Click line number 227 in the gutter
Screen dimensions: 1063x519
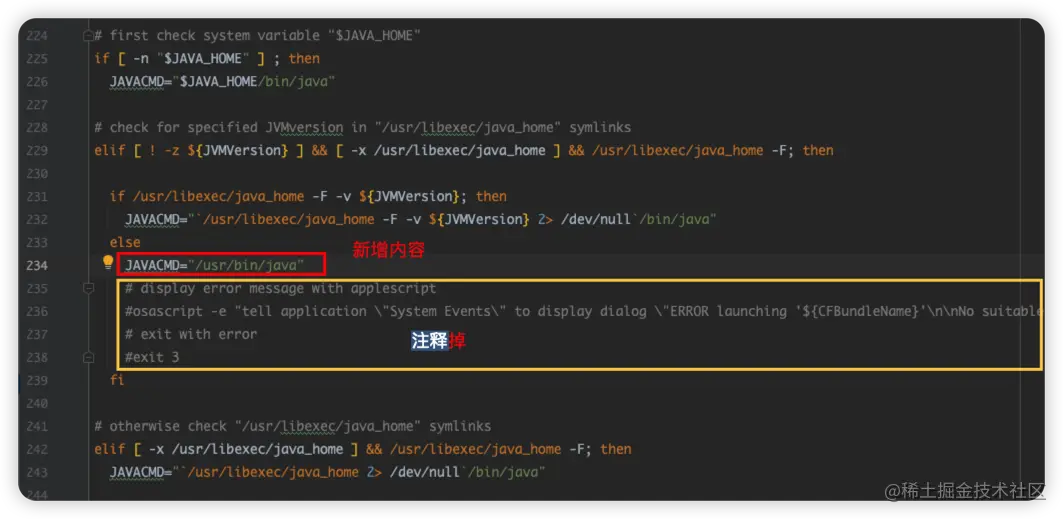37,105
